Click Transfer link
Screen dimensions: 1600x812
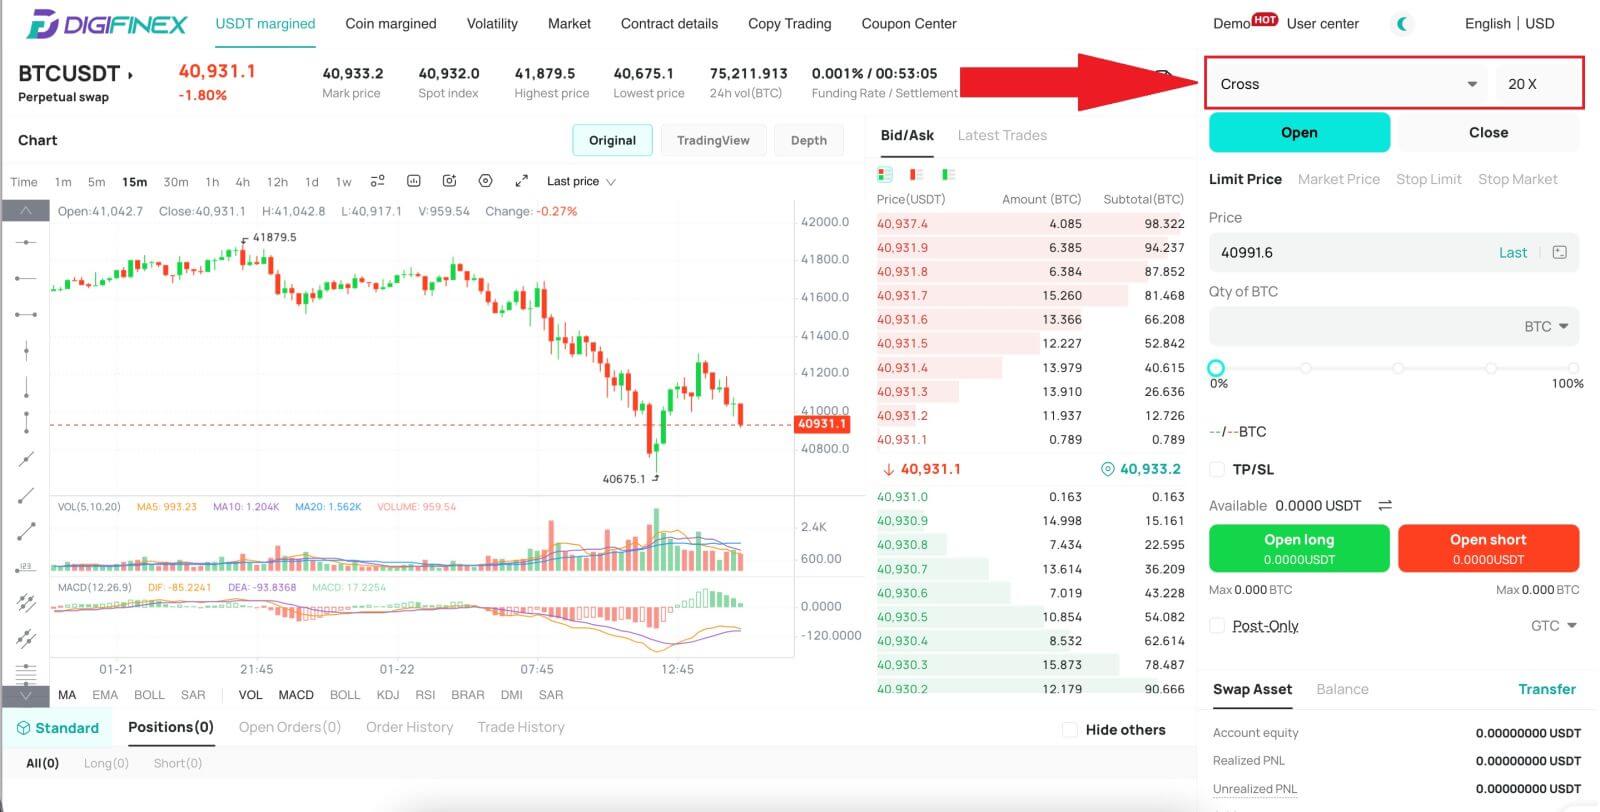(x=1546, y=689)
